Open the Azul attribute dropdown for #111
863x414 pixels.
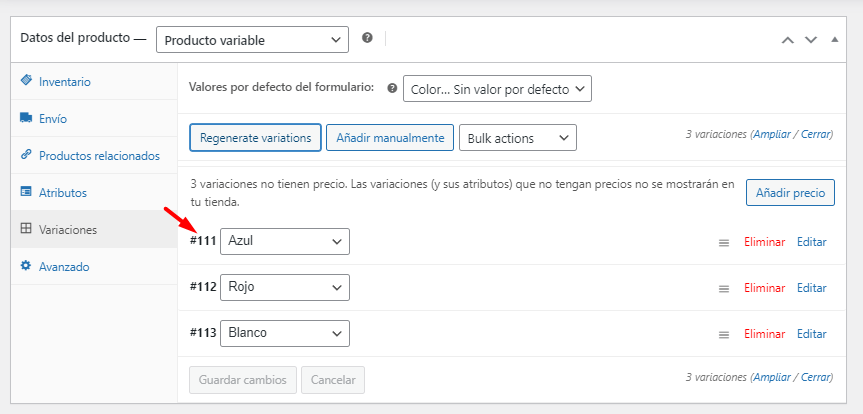(285, 241)
